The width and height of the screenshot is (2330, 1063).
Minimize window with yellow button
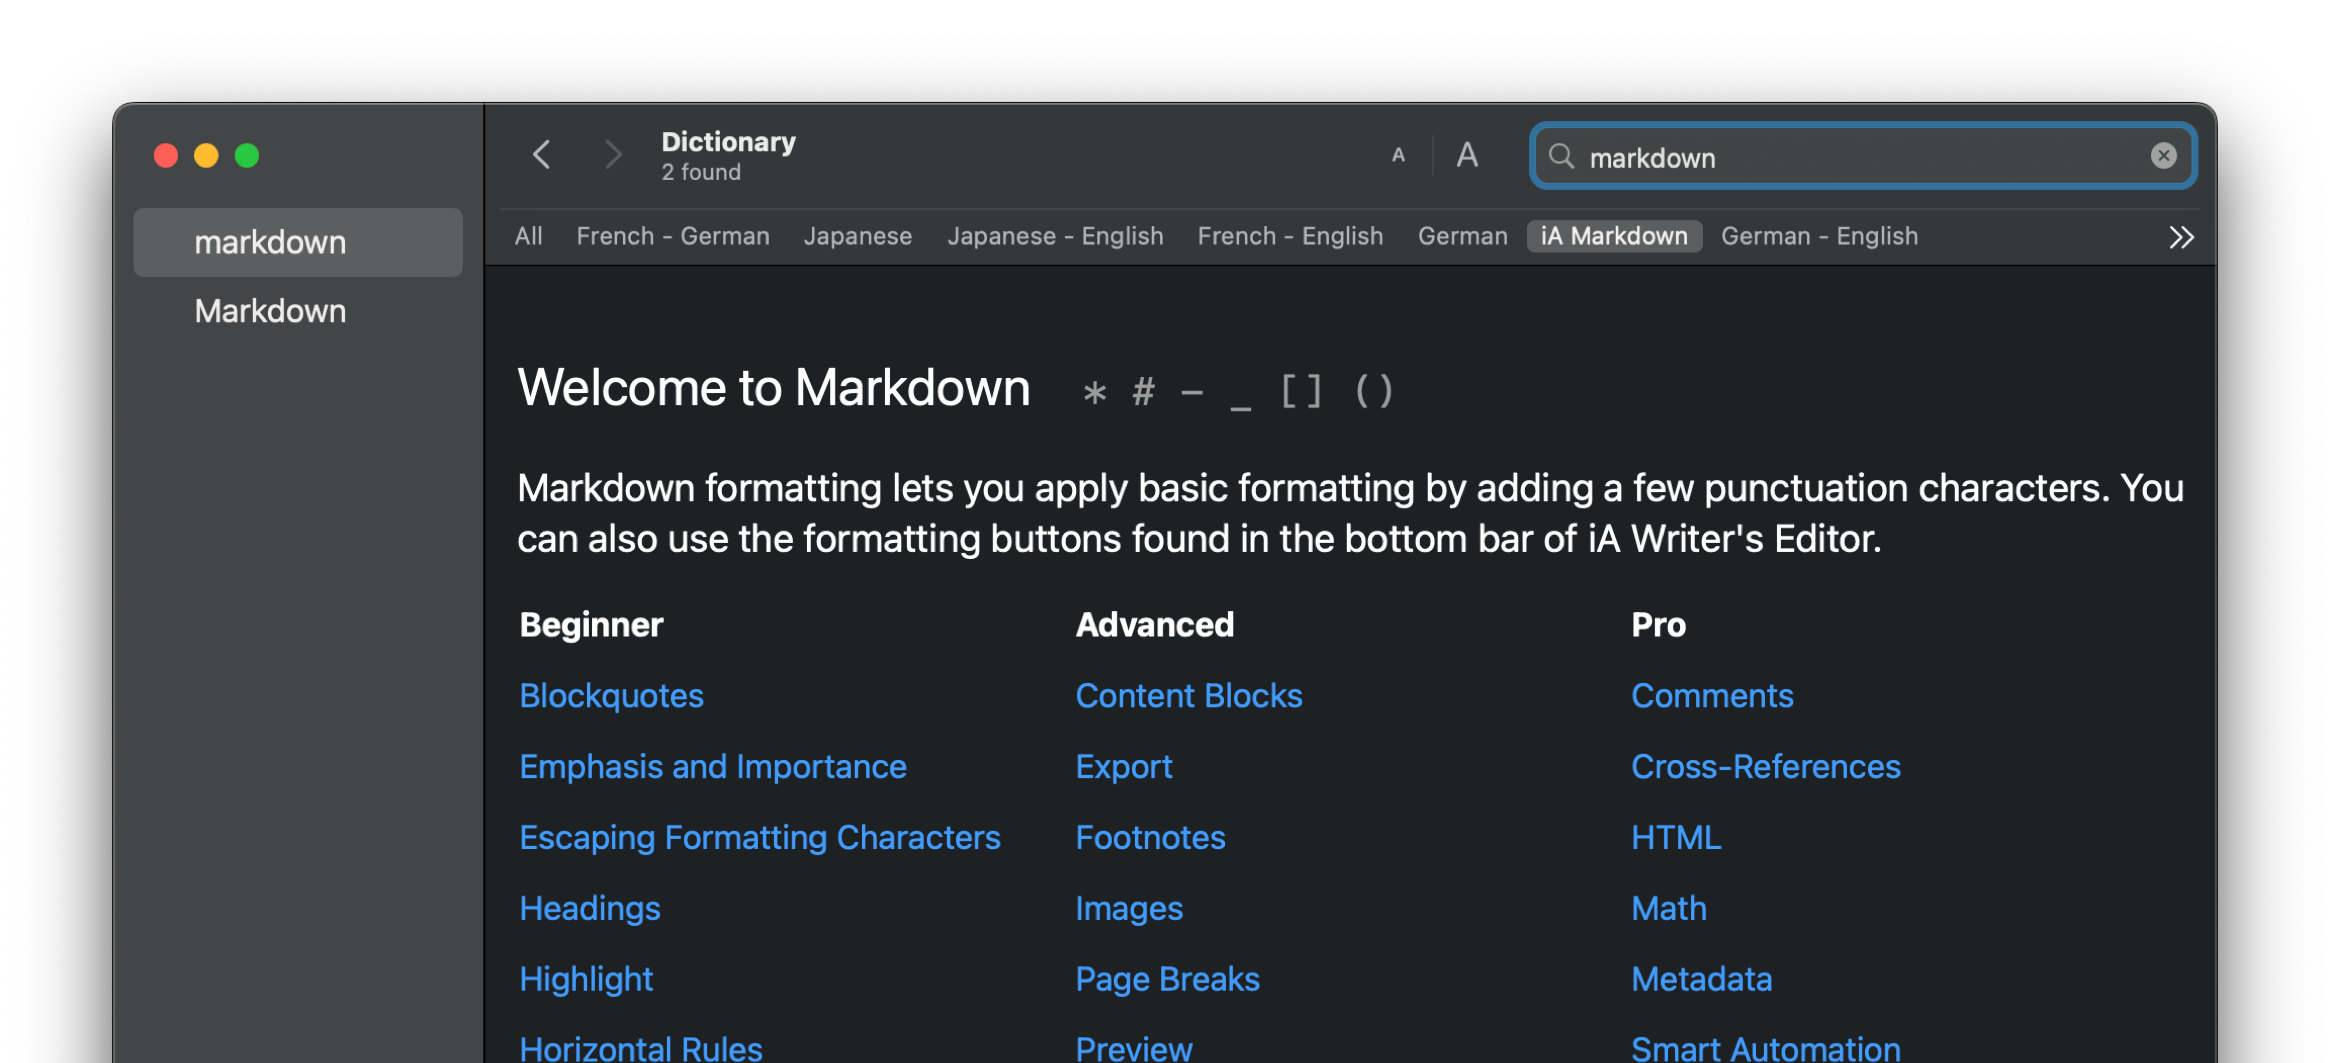point(206,155)
